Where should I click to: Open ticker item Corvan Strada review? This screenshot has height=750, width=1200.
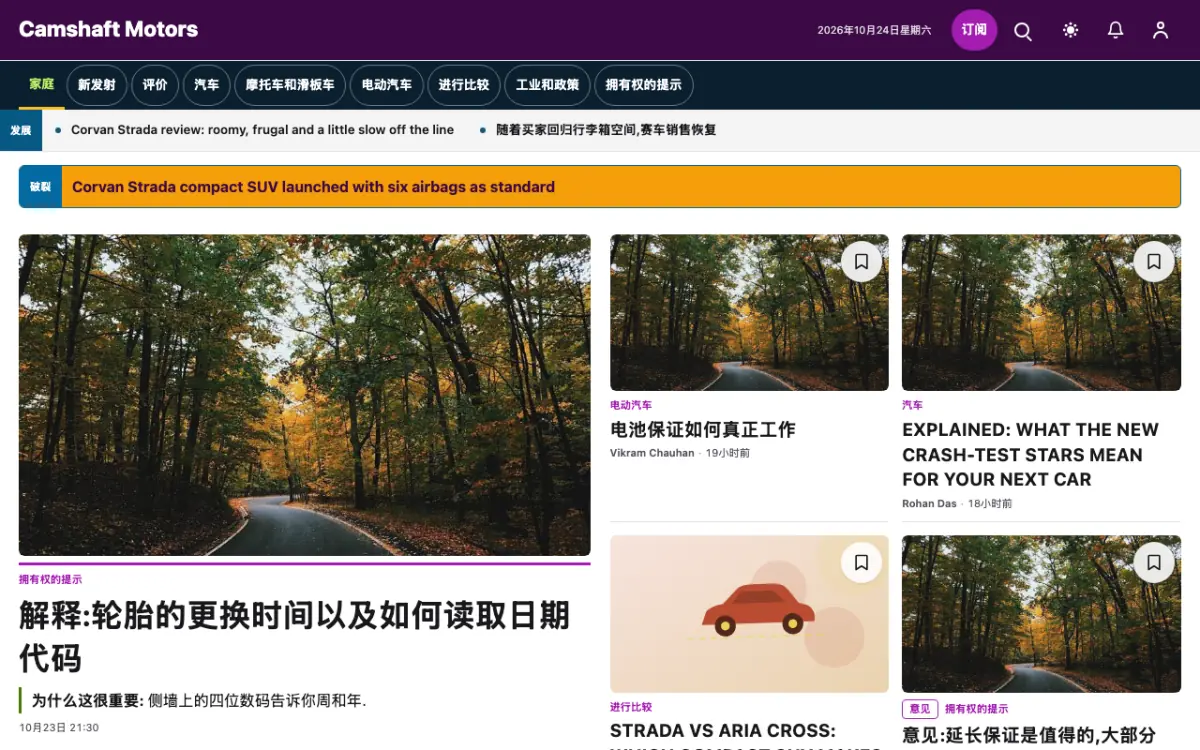262,130
